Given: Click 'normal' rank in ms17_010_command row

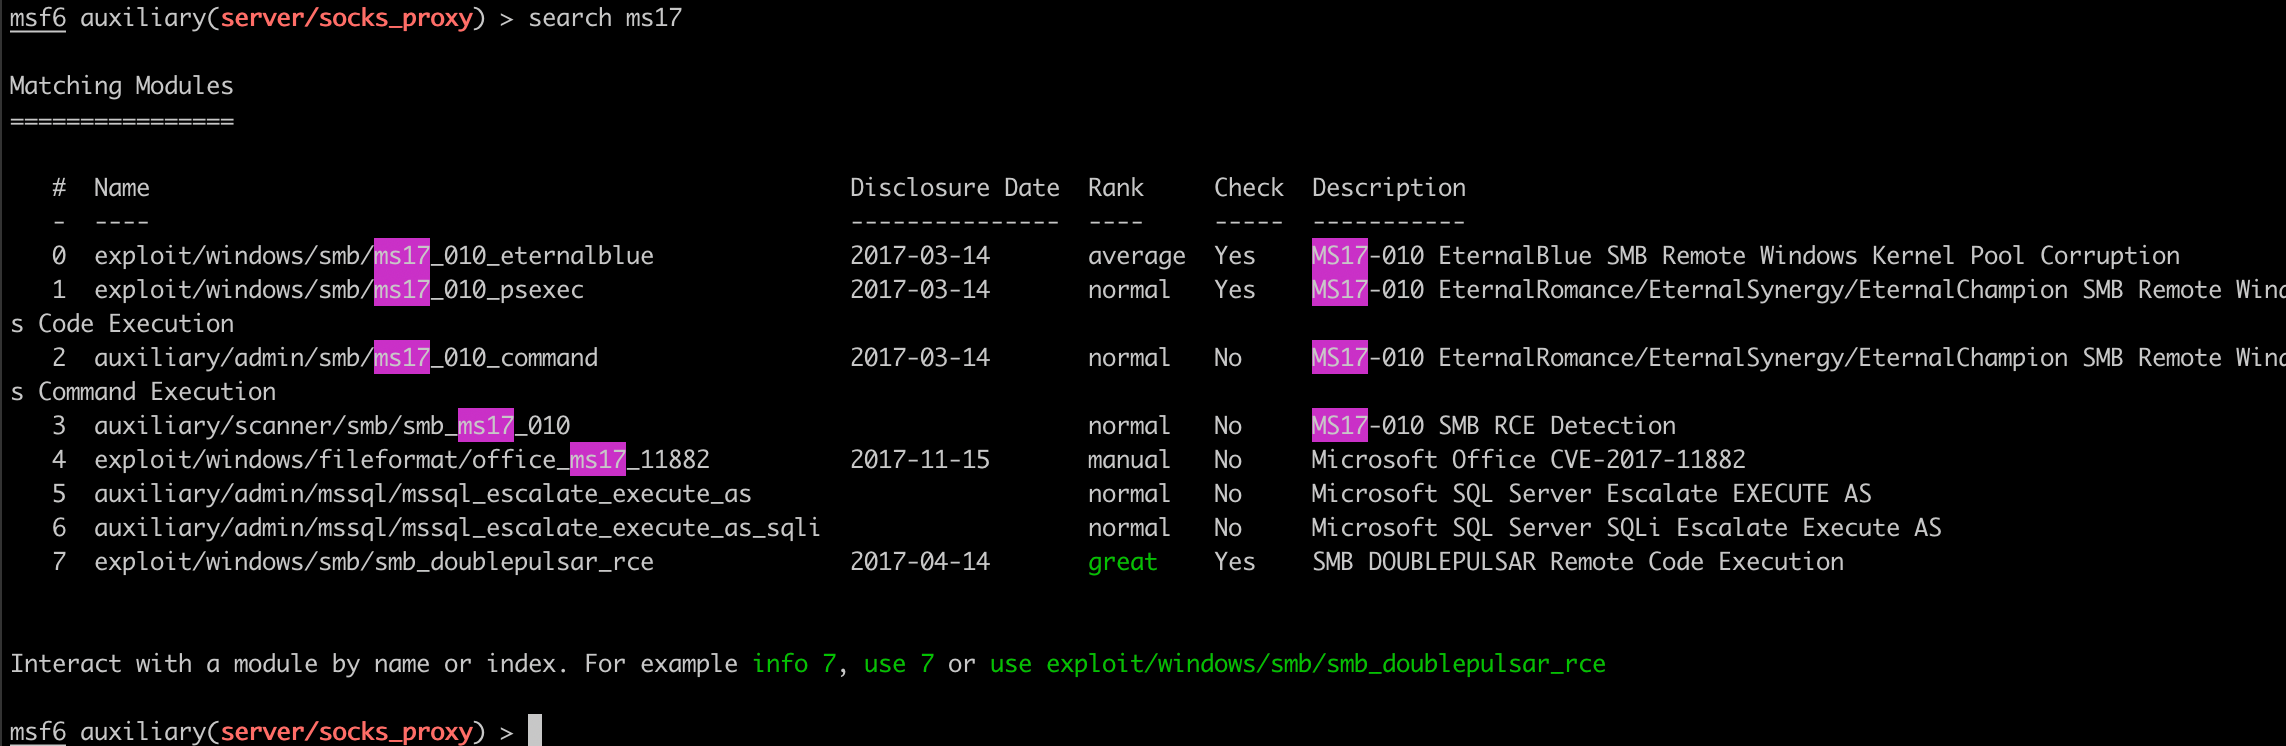Looking at the screenshot, I should (x=1129, y=358).
